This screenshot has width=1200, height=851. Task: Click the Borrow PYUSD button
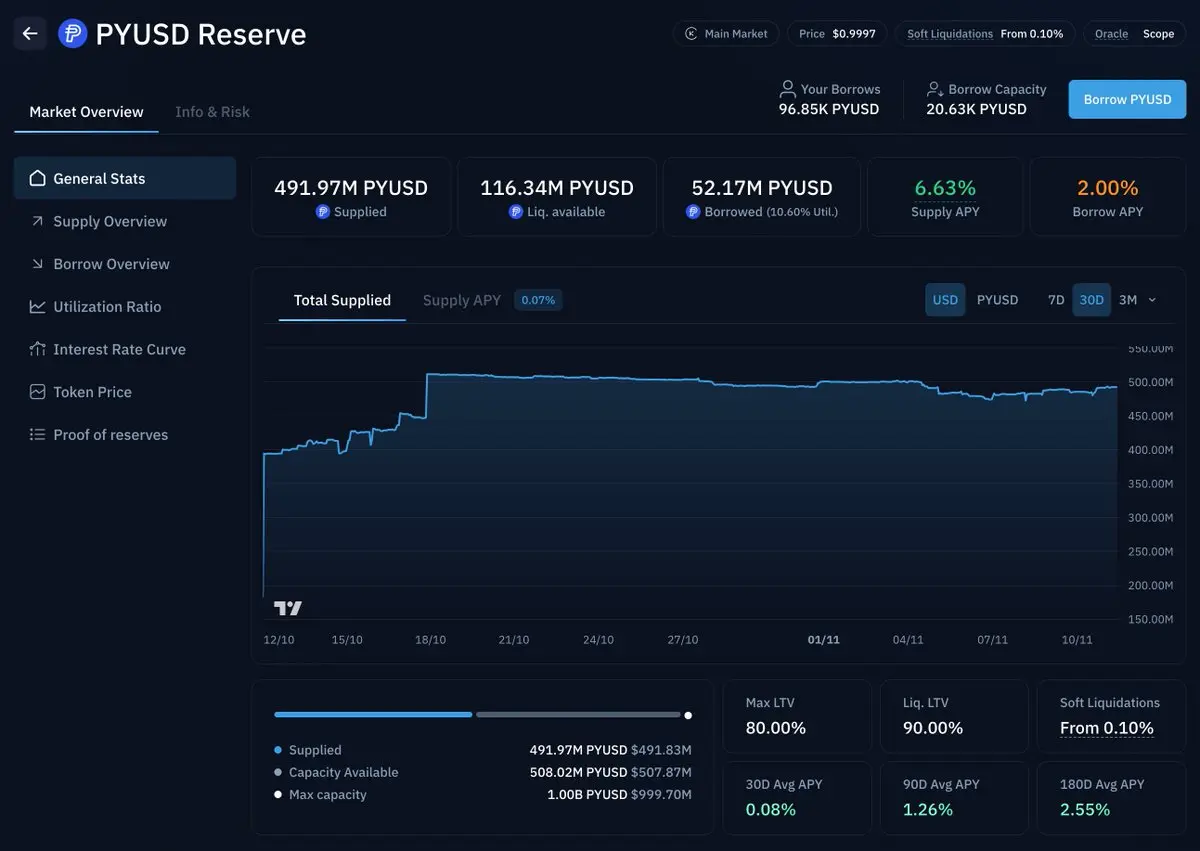coord(1127,100)
